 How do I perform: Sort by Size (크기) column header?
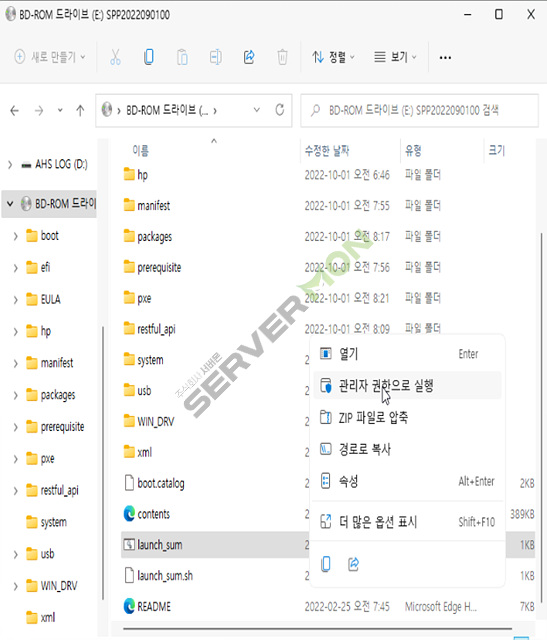(x=496, y=151)
